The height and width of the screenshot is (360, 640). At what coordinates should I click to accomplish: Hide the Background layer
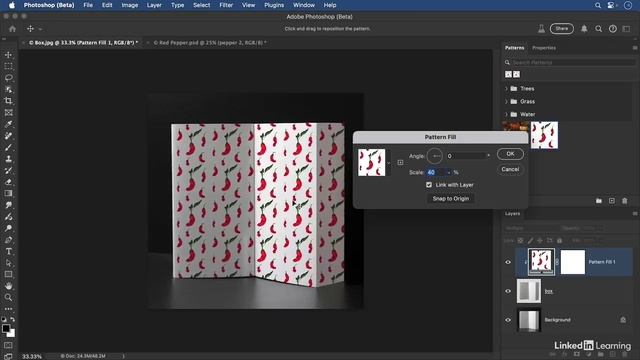pos(508,320)
